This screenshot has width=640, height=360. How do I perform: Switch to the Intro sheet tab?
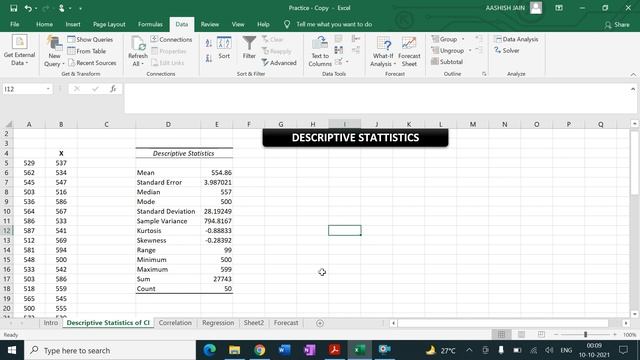pos(51,323)
